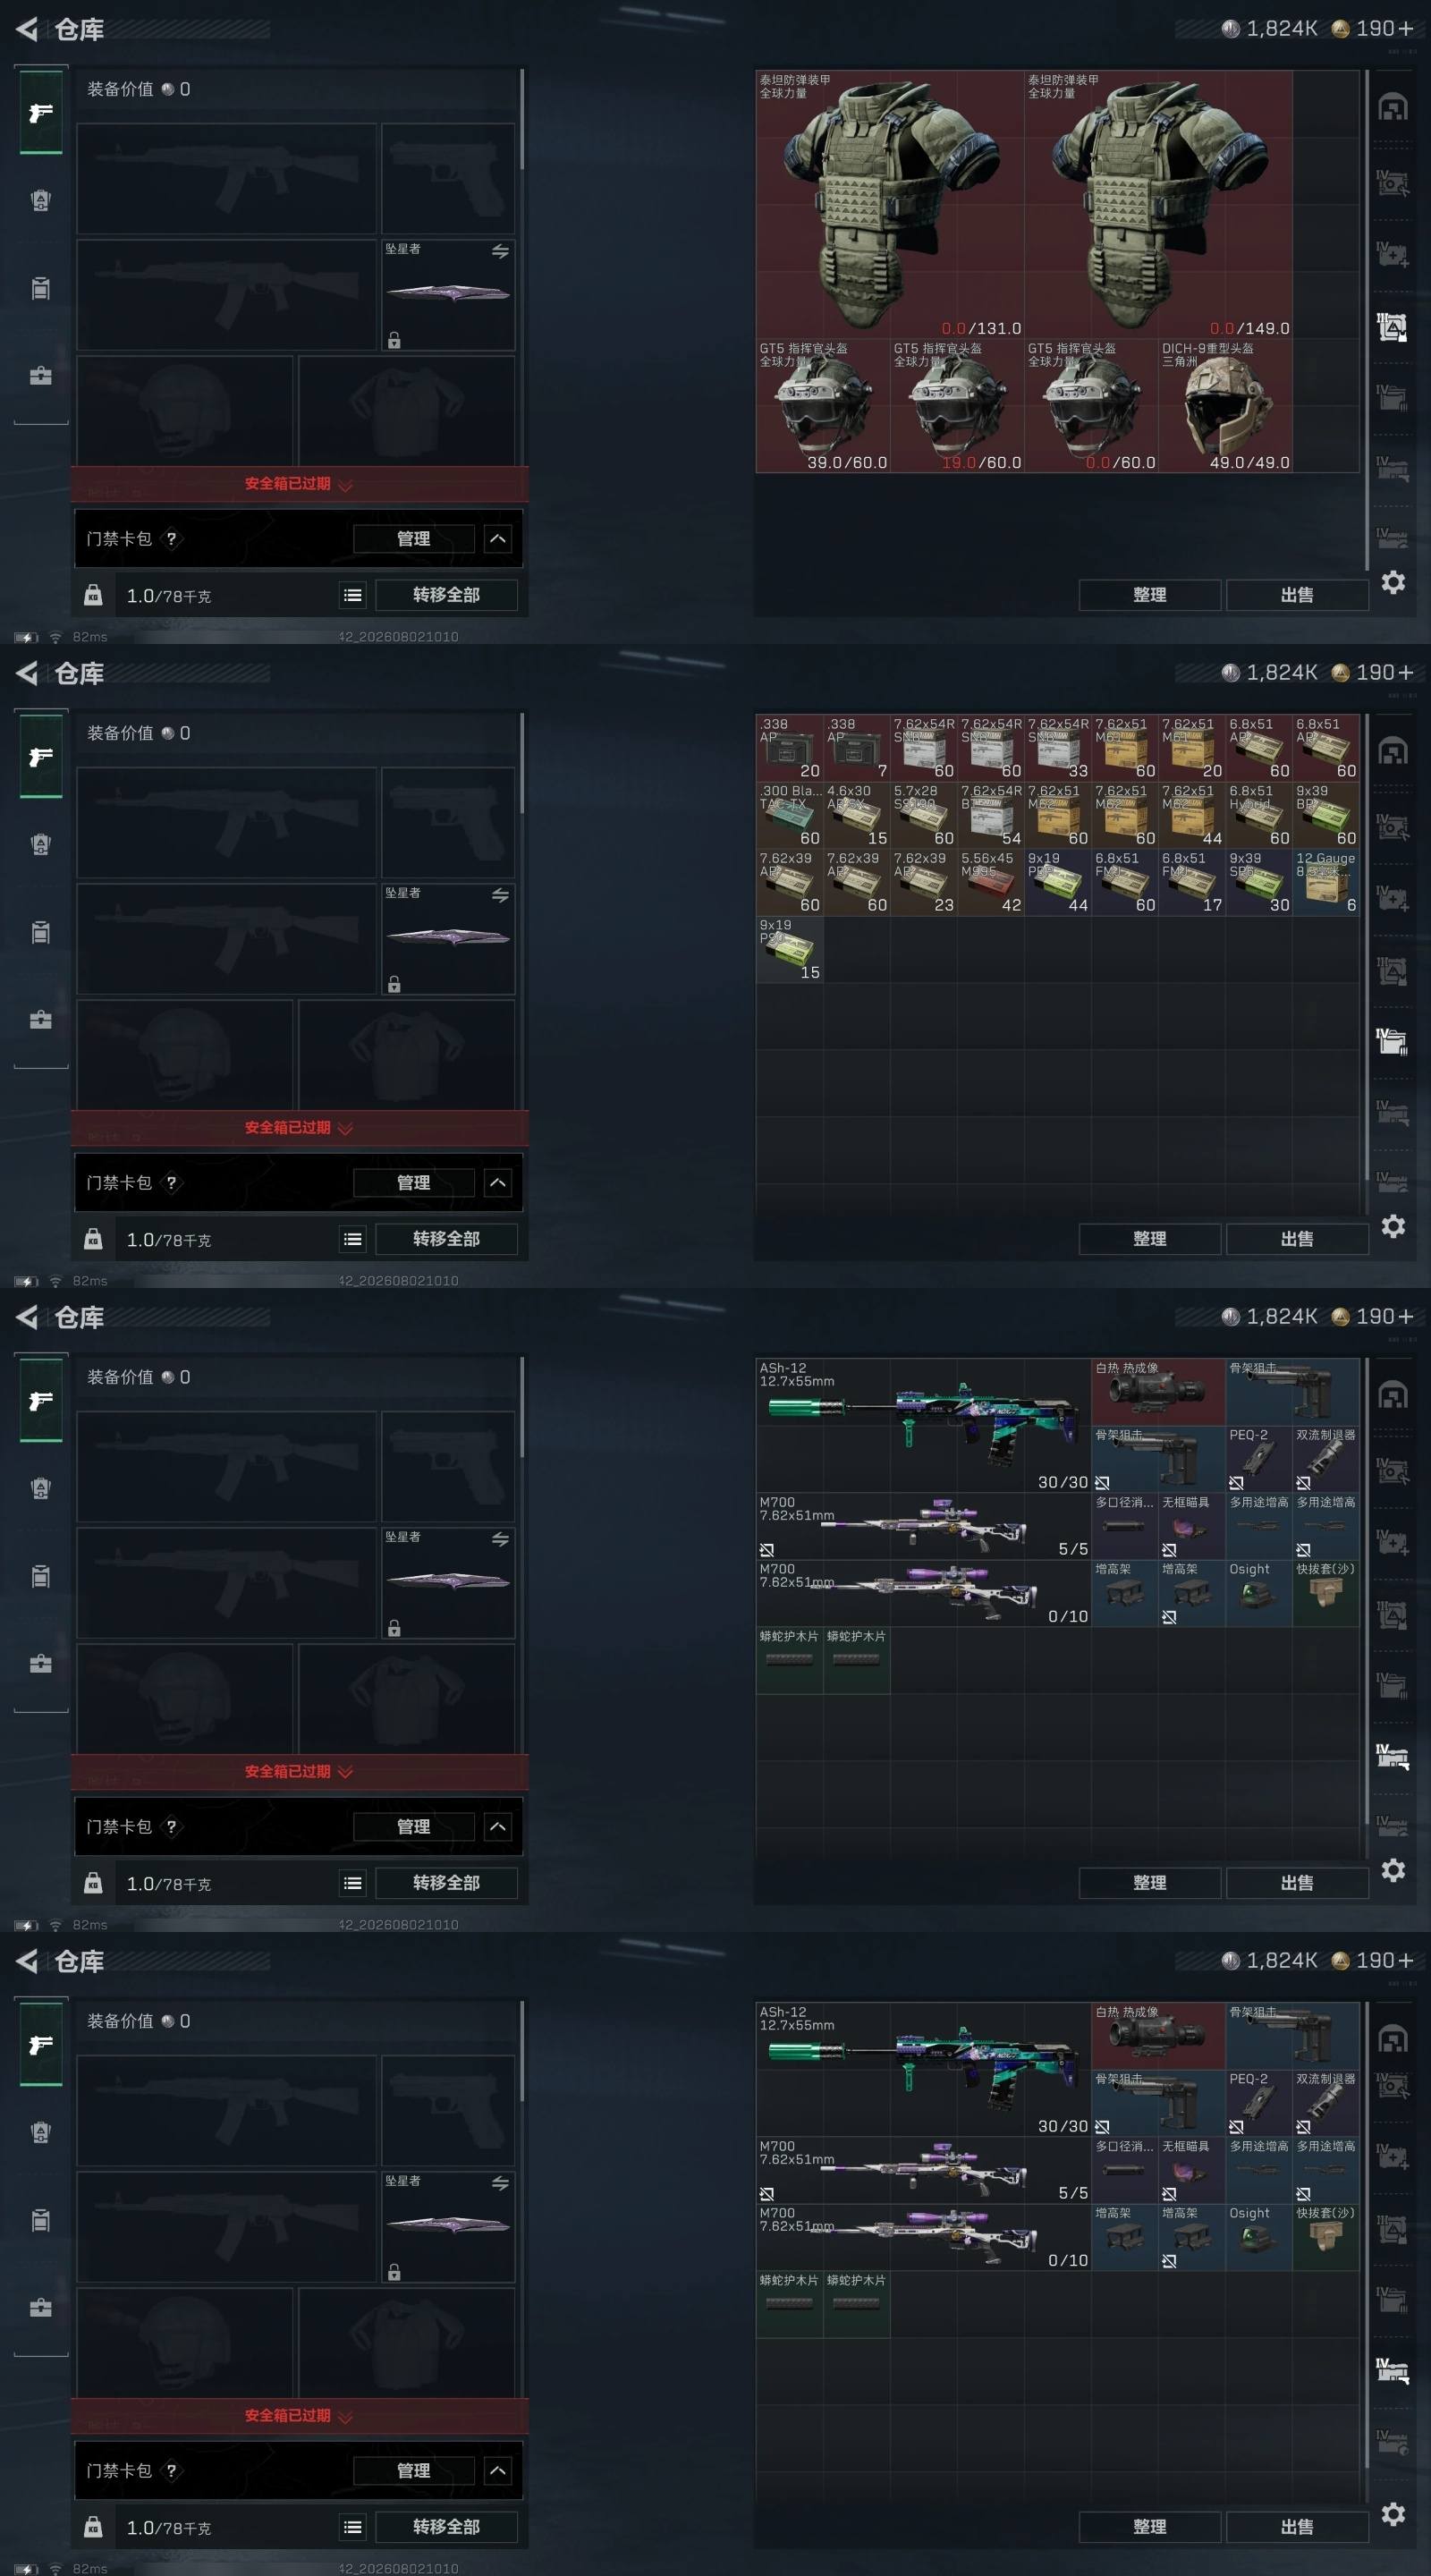Choose the 7.62x39 AP stack of 23
Image resolution: width=1431 pixels, height=2576 pixels.
tap(924, 882)
